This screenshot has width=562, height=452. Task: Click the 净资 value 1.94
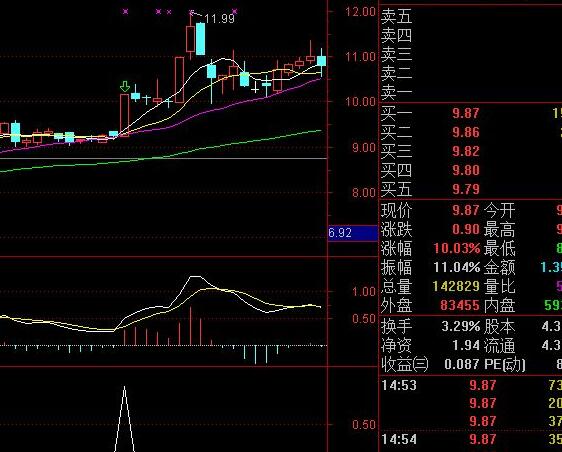point(466,345)
